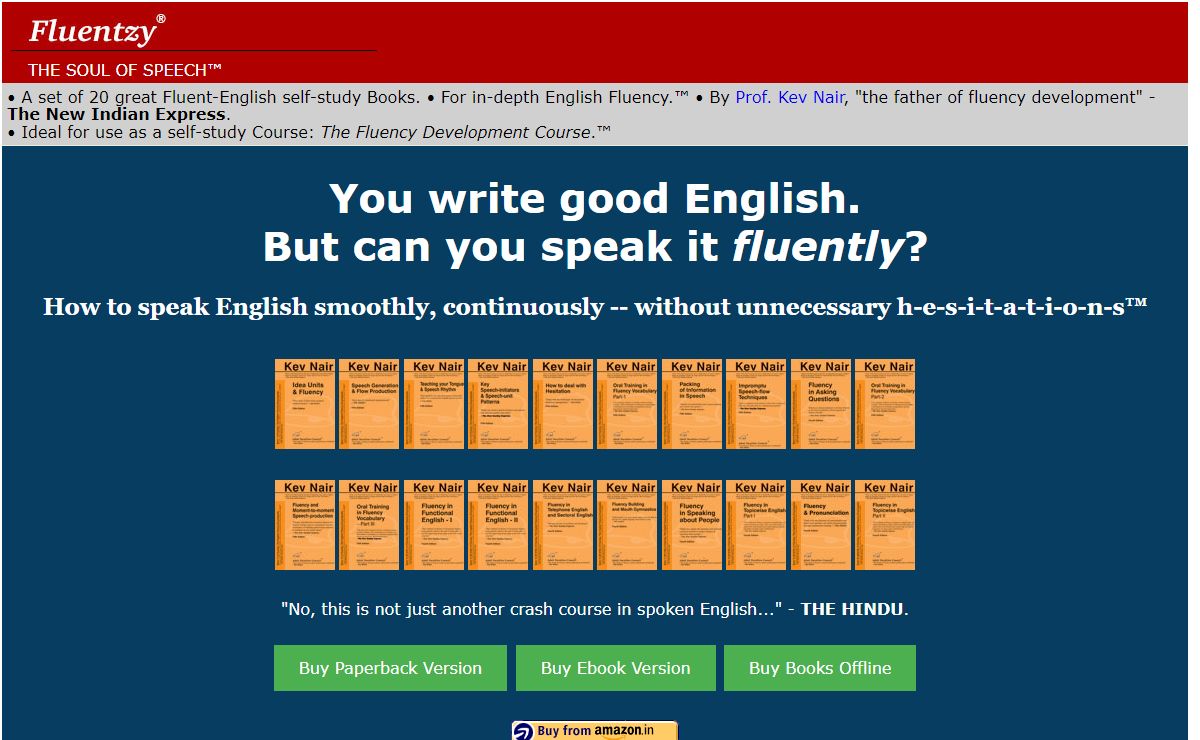
Task: Click But can you speak it fluently heading
Action: [595, 247]
